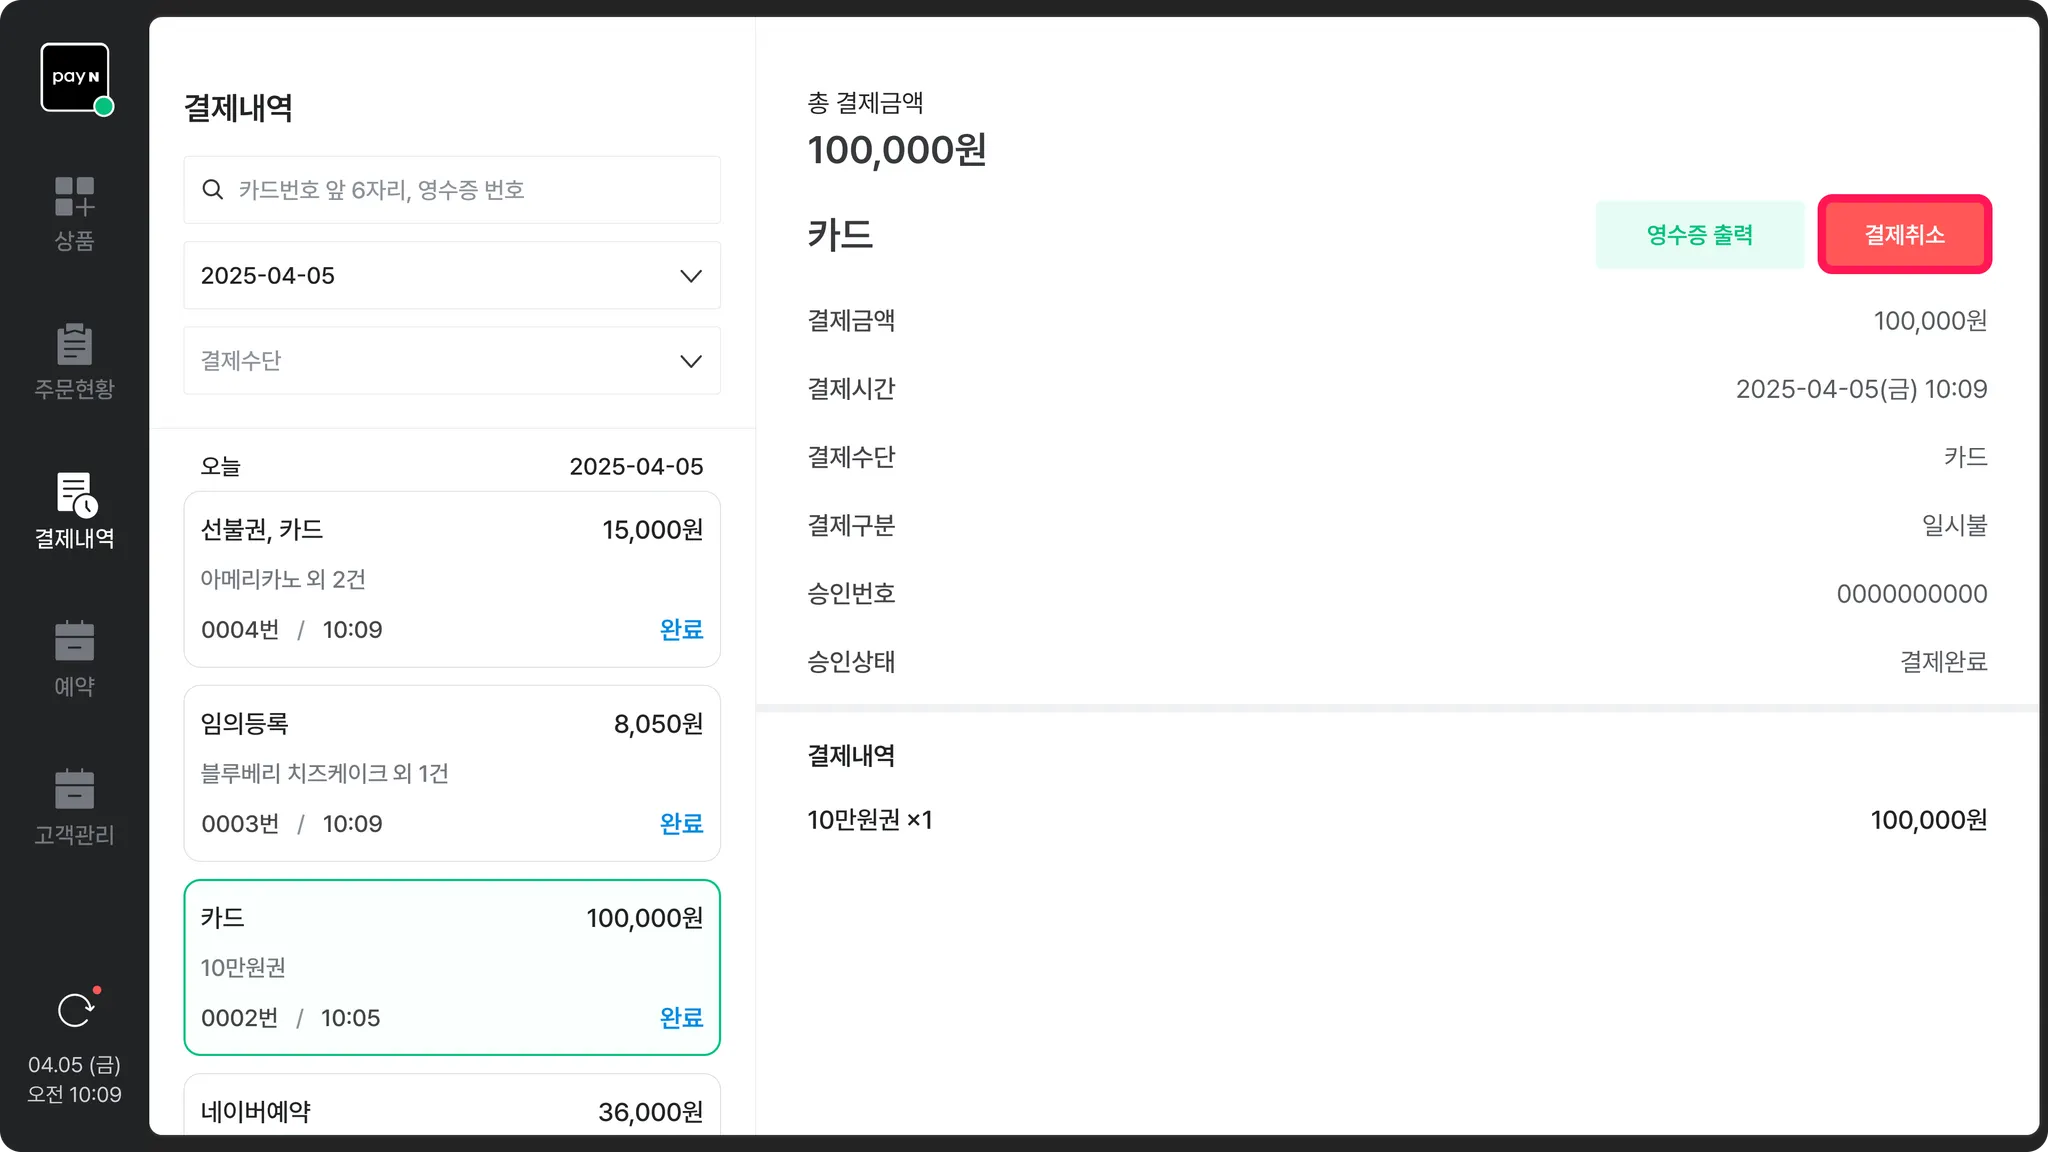Screen dimensions: 2048x1152
Task: Open the 예약 calendar icon
Action: tap(74, 641)
